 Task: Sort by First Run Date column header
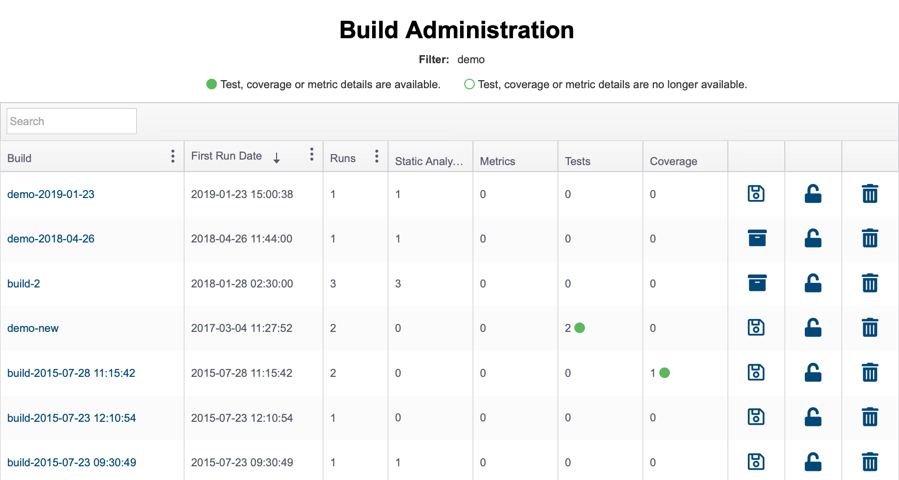(x=226, y=156)
